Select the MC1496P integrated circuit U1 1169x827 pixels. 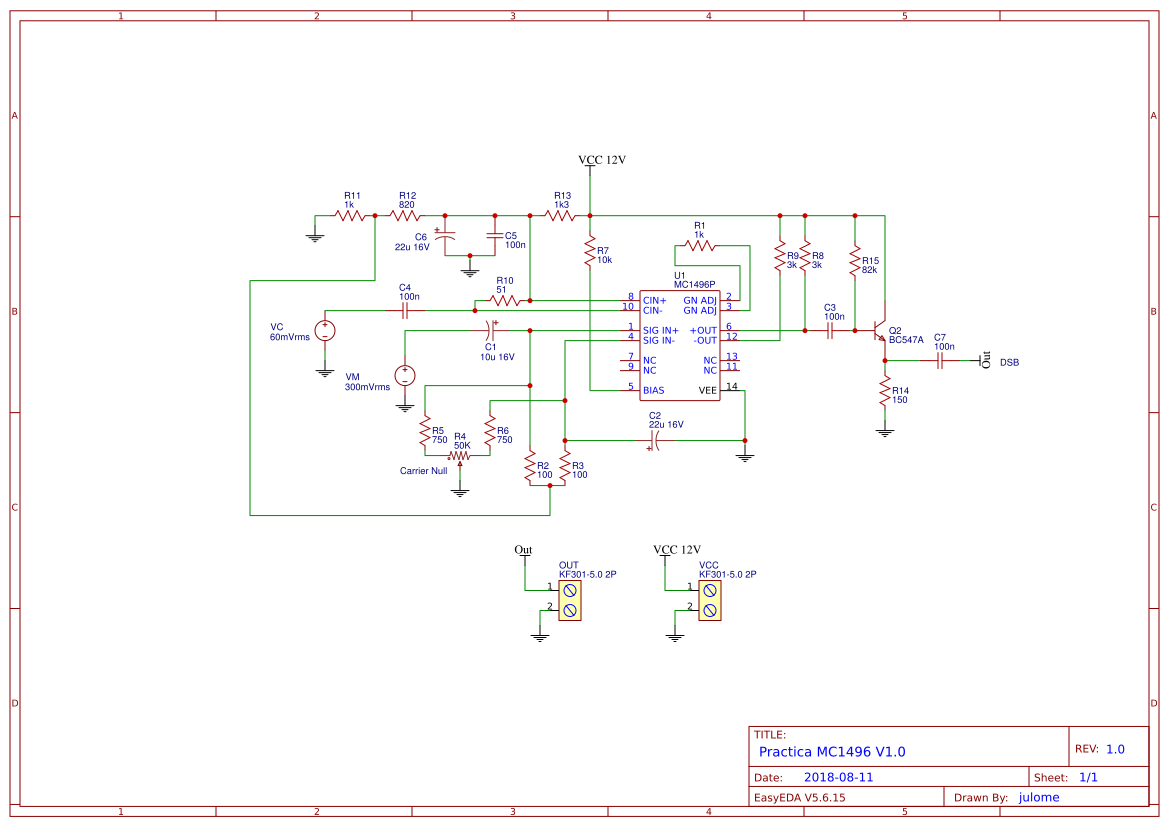[680, 345]
